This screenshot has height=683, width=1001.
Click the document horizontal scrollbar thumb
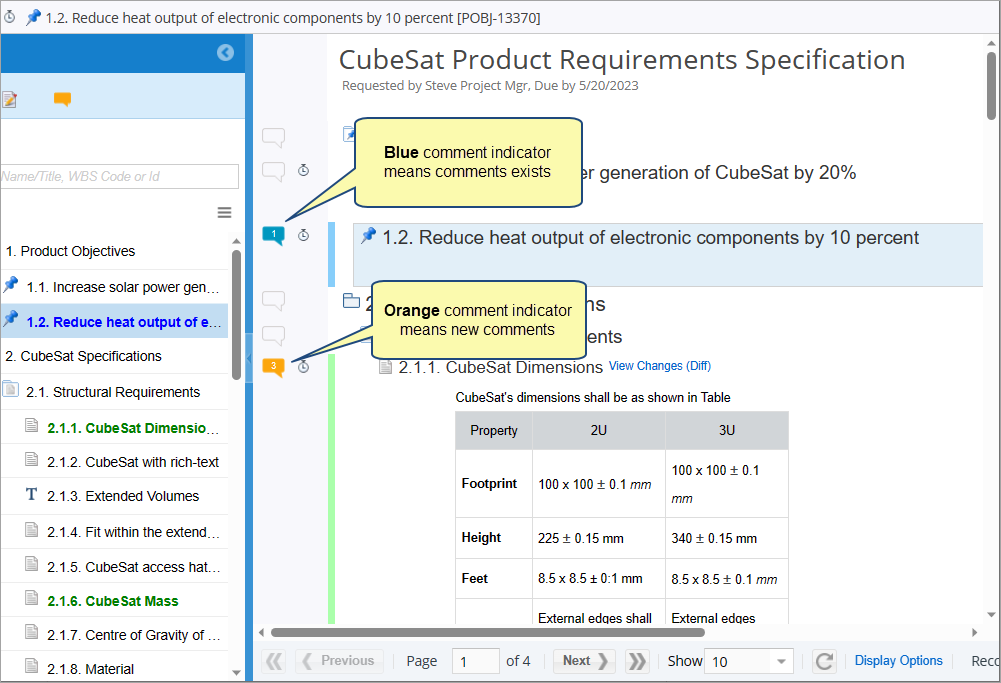click(488, 633)
